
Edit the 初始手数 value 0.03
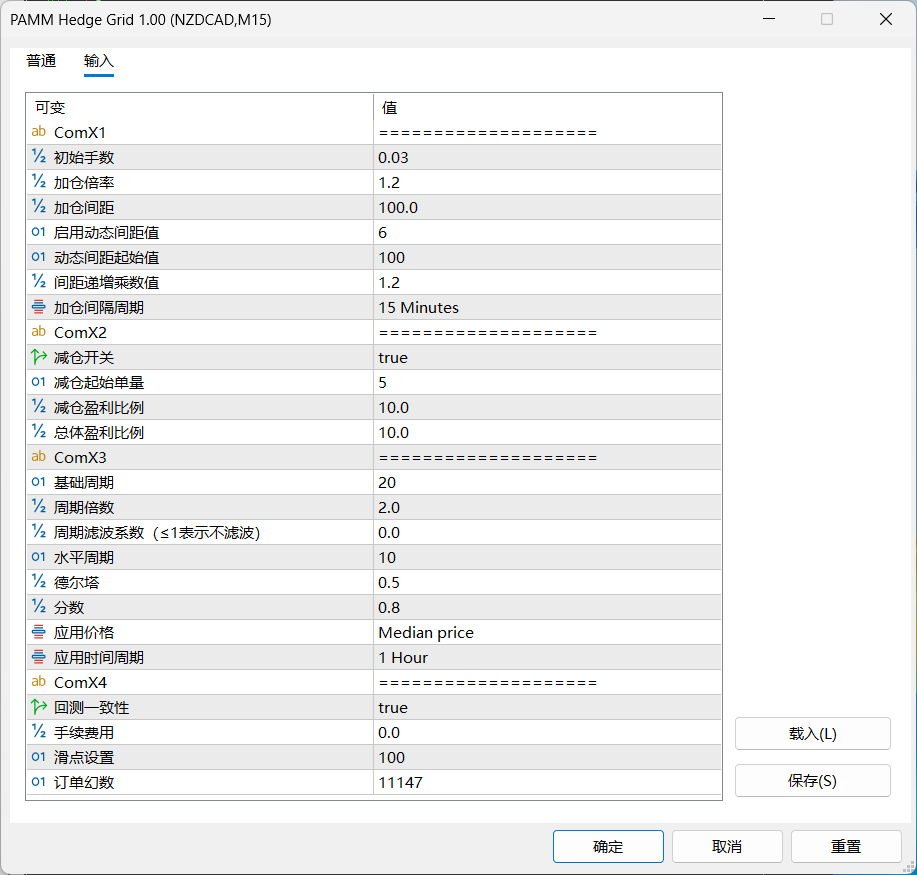547,157
